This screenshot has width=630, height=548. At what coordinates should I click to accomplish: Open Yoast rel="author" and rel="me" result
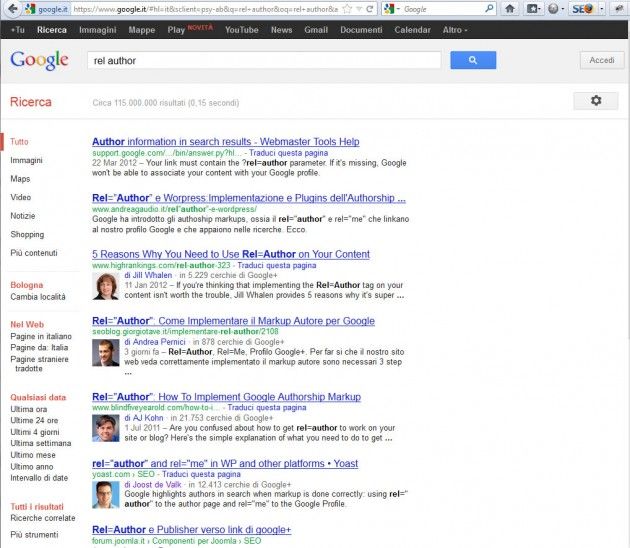tap(225, 464)
